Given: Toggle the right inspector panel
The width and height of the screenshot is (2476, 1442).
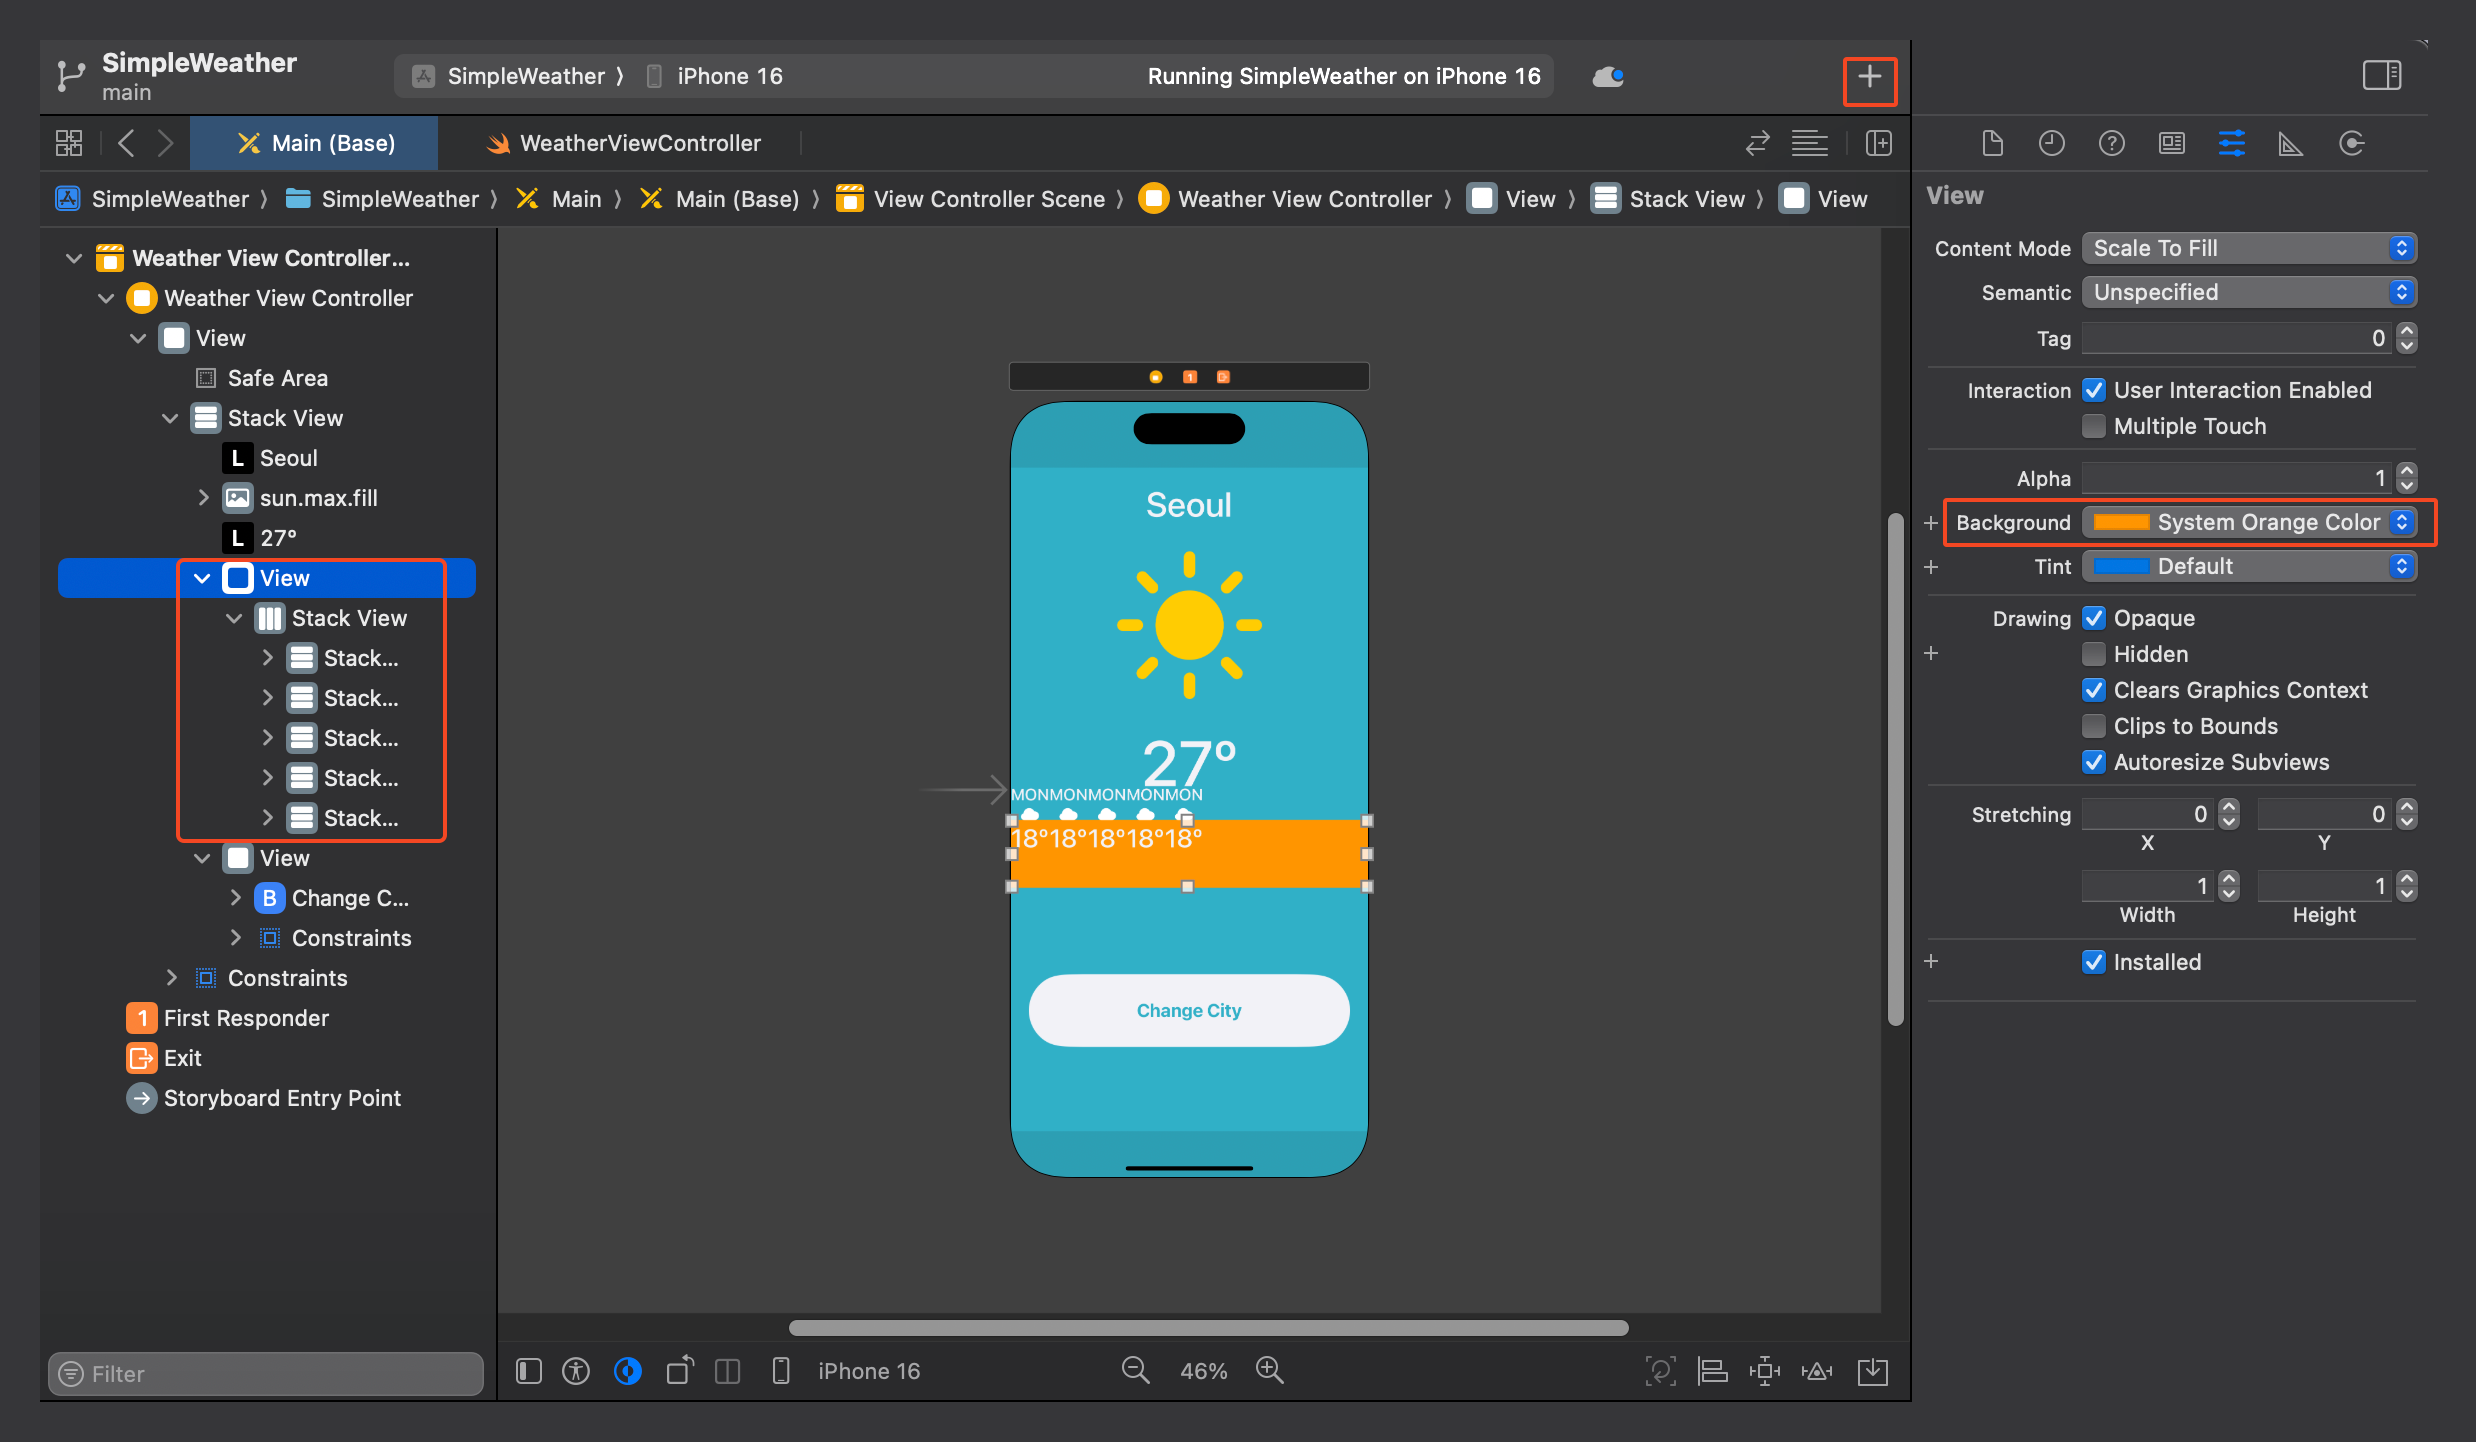Looking at the screenshot, I should coord(2381,76).
